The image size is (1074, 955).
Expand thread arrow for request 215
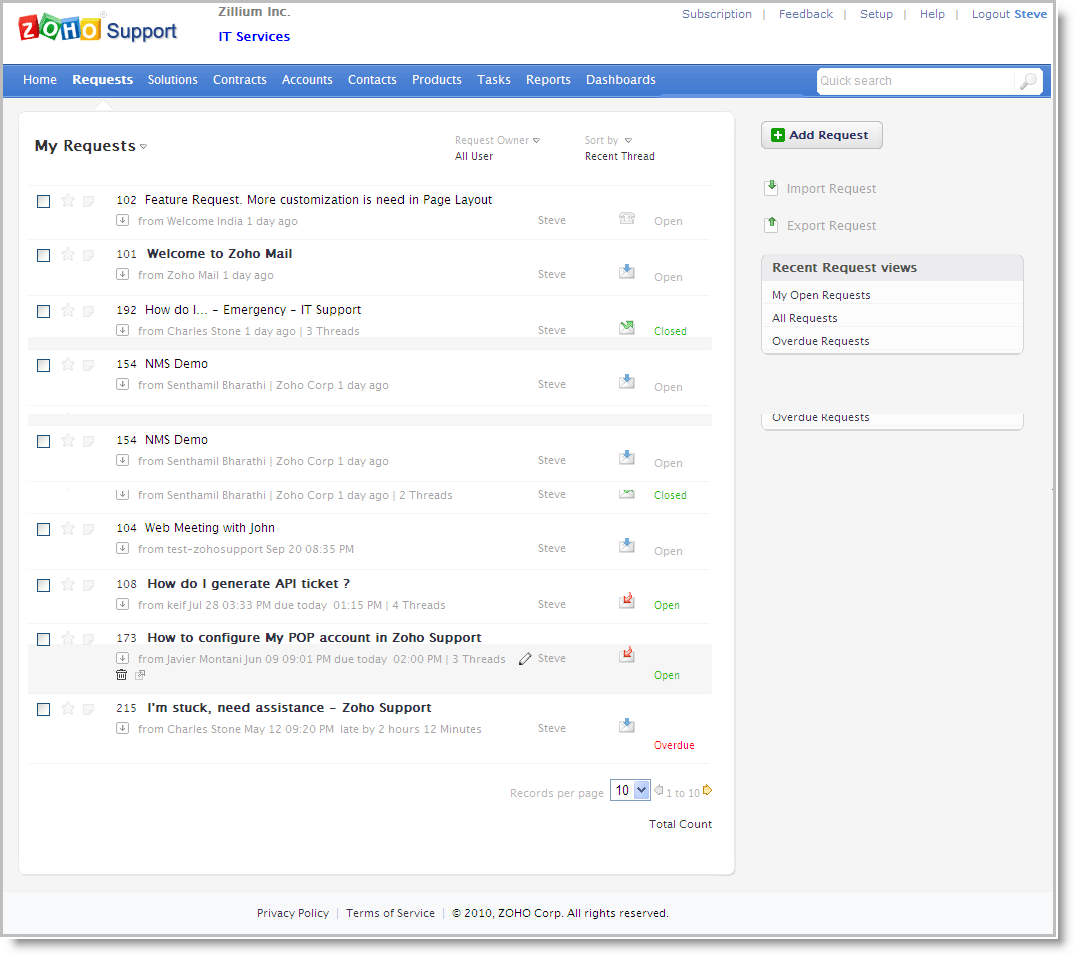tap(122, 728)
